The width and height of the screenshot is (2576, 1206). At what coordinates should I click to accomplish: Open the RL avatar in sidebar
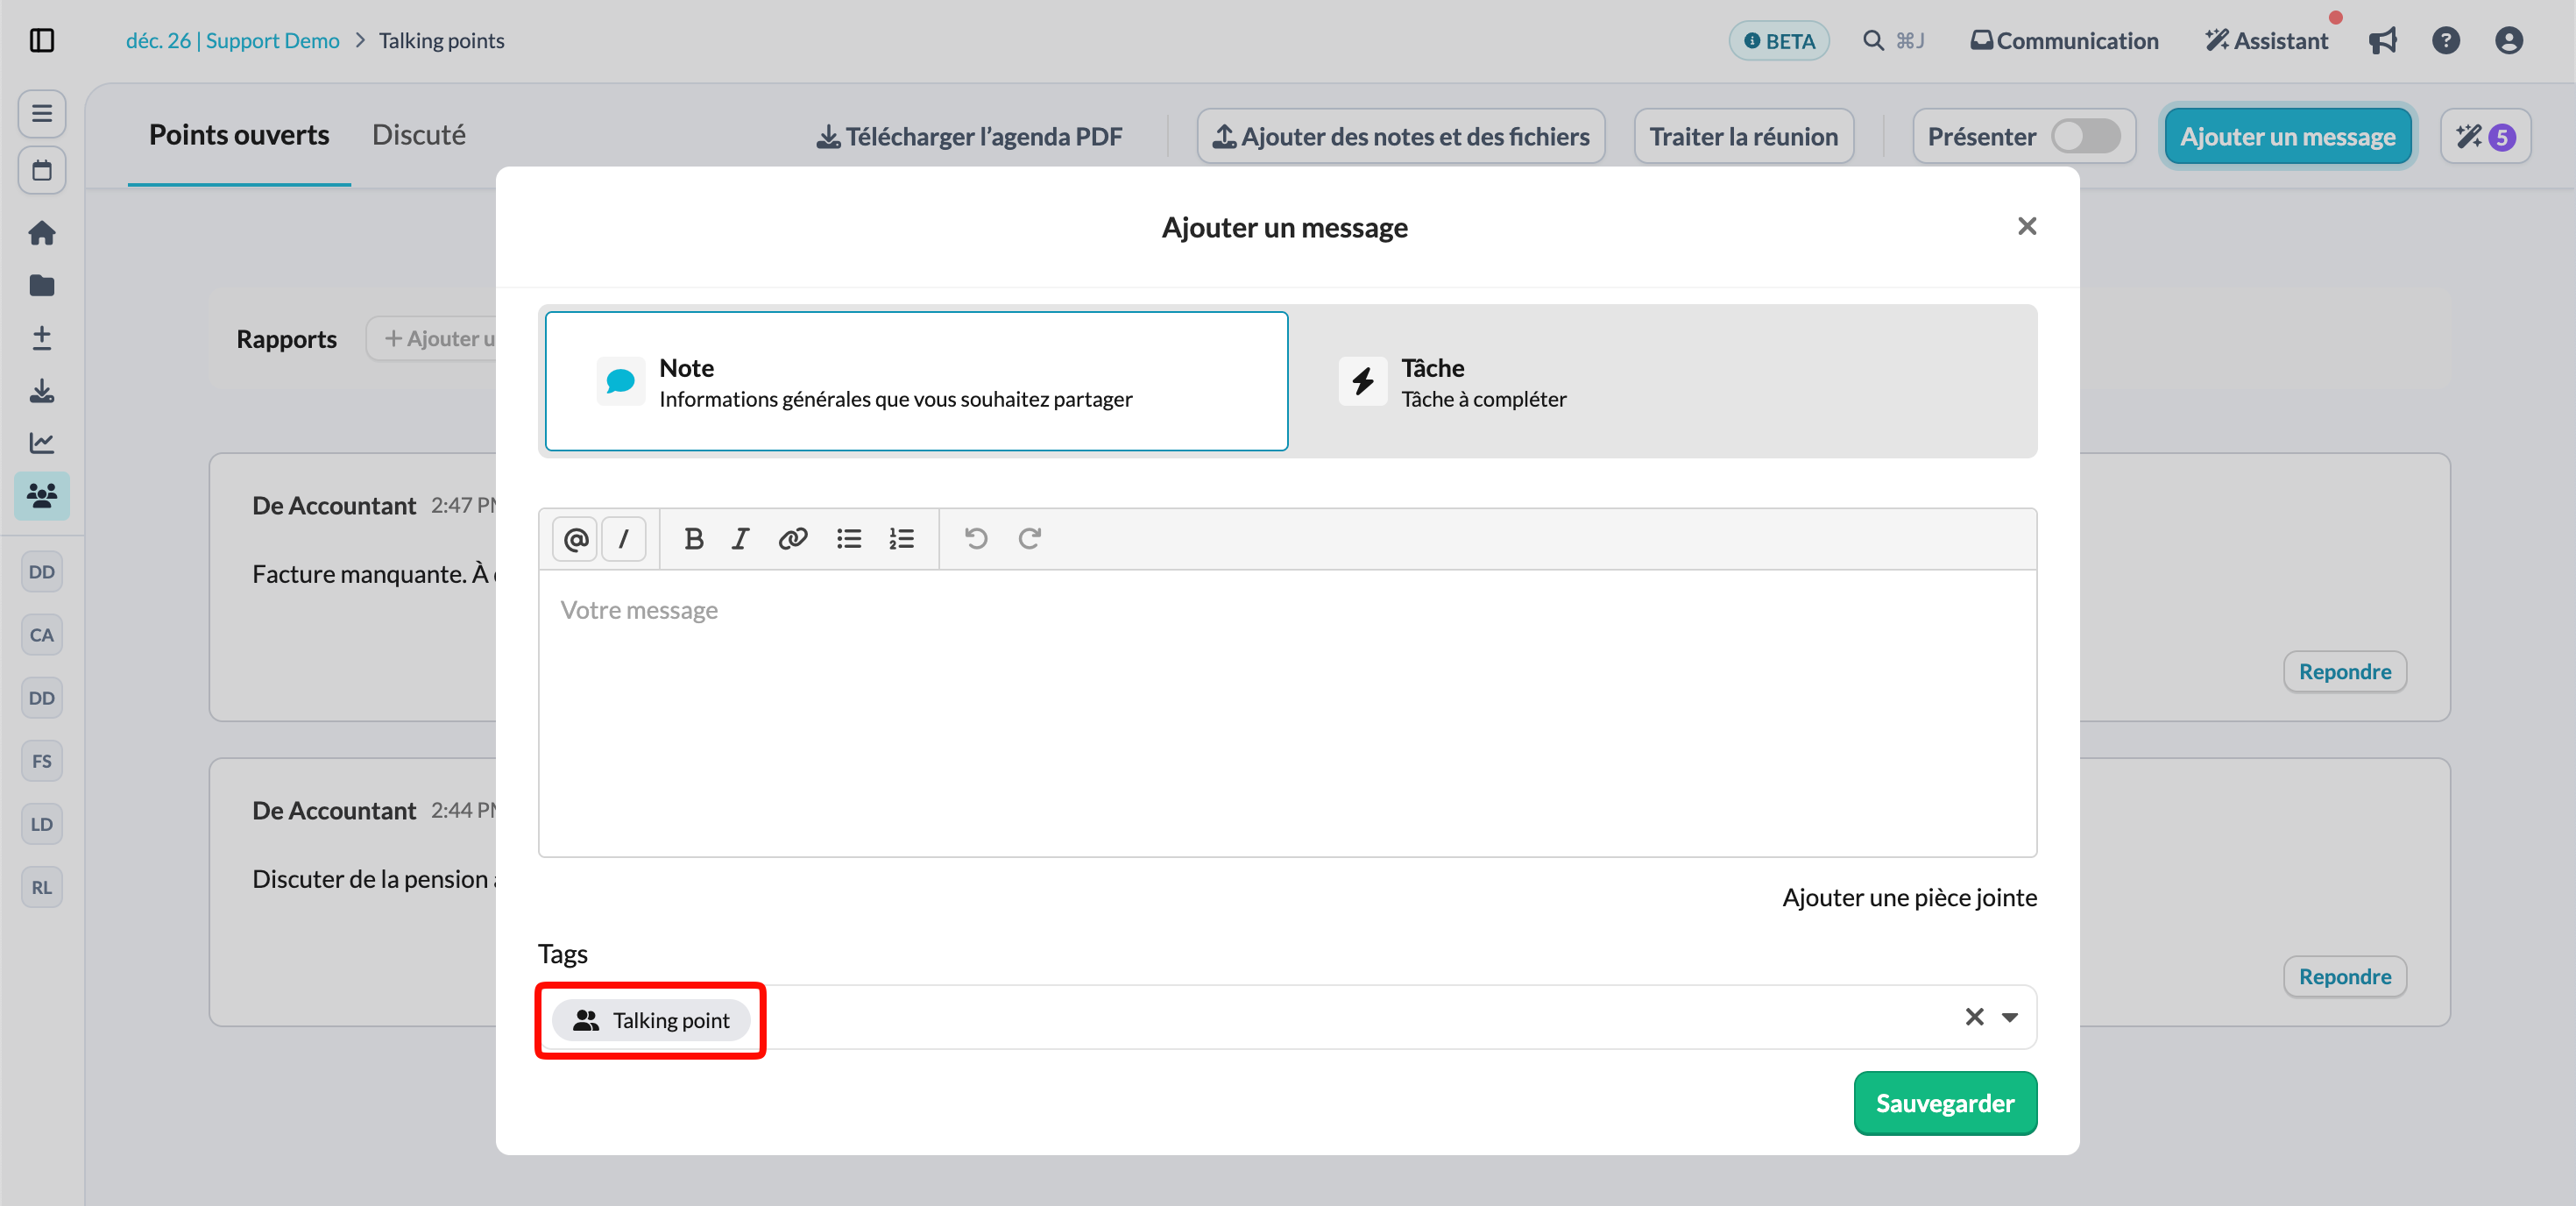(42, 887)
